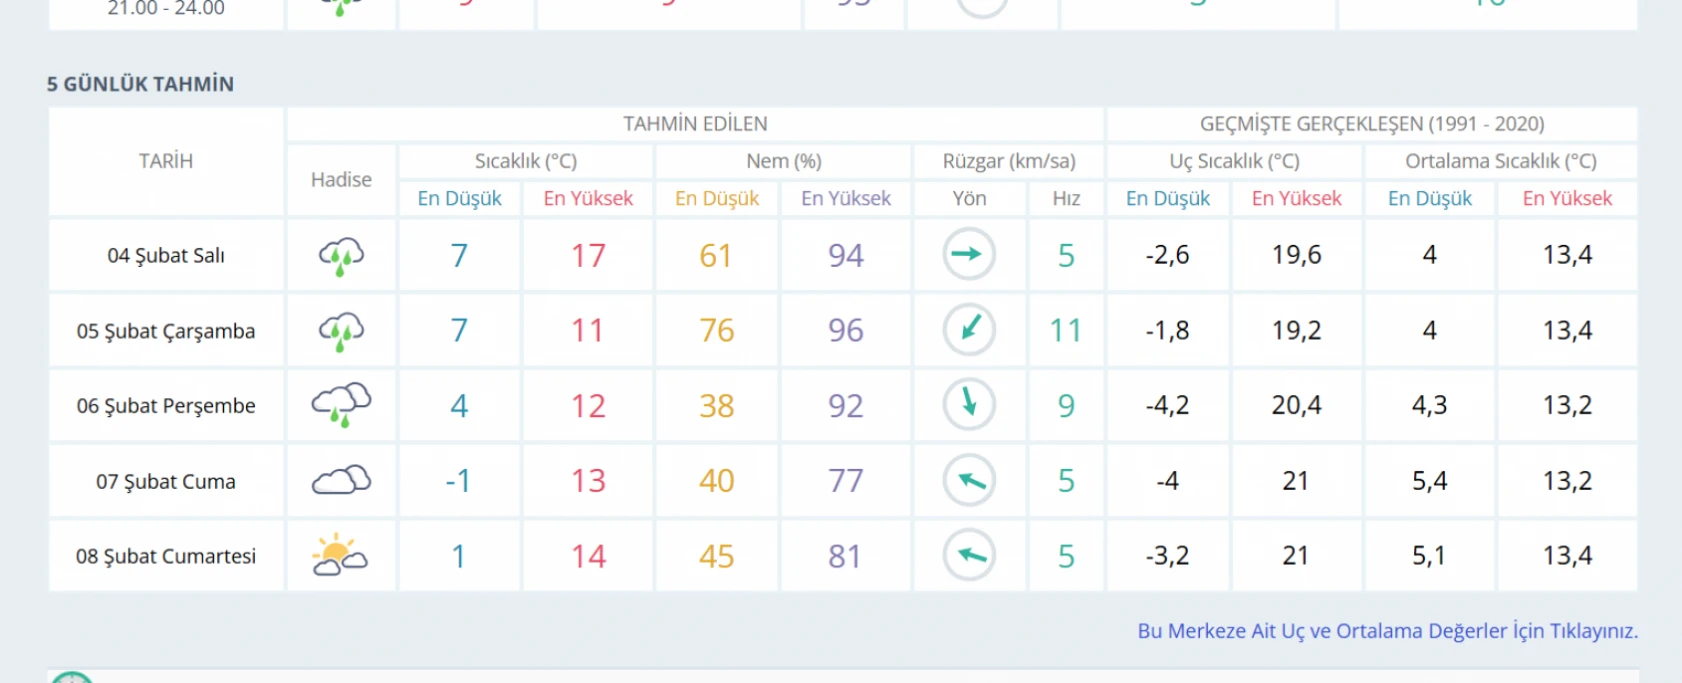Viewport: 1682px width, 683px height.
Task: Click rain icon for 04 Şubat Salı
Action: [x=341, y=256]
